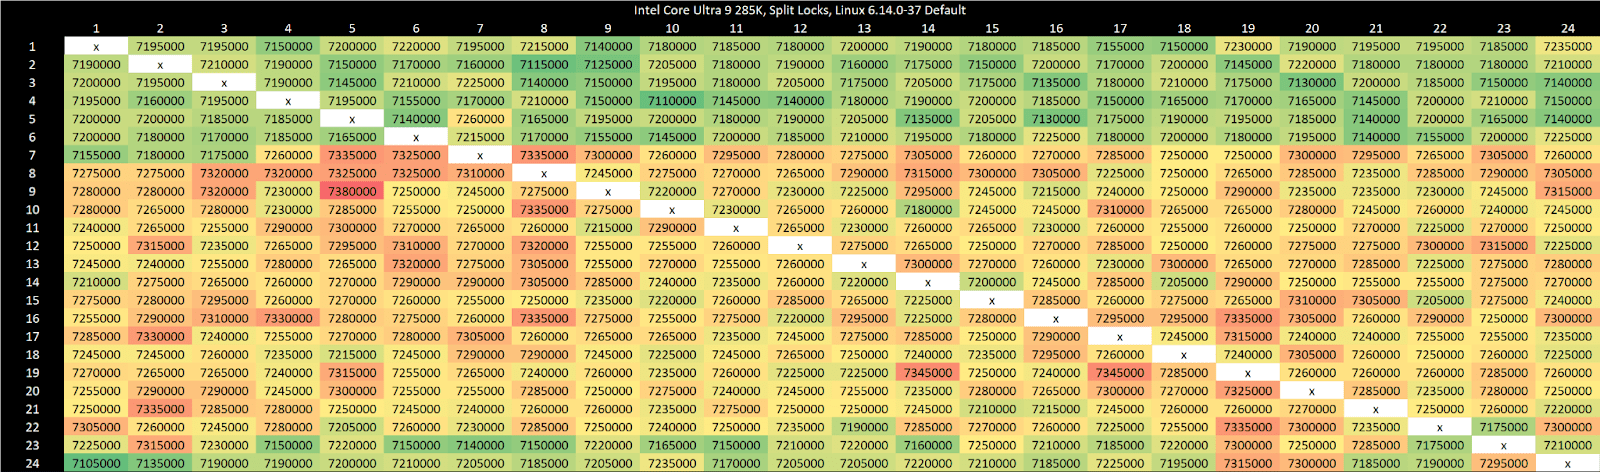Select the 7125000 cell in row 2

[x=608, y=64]
